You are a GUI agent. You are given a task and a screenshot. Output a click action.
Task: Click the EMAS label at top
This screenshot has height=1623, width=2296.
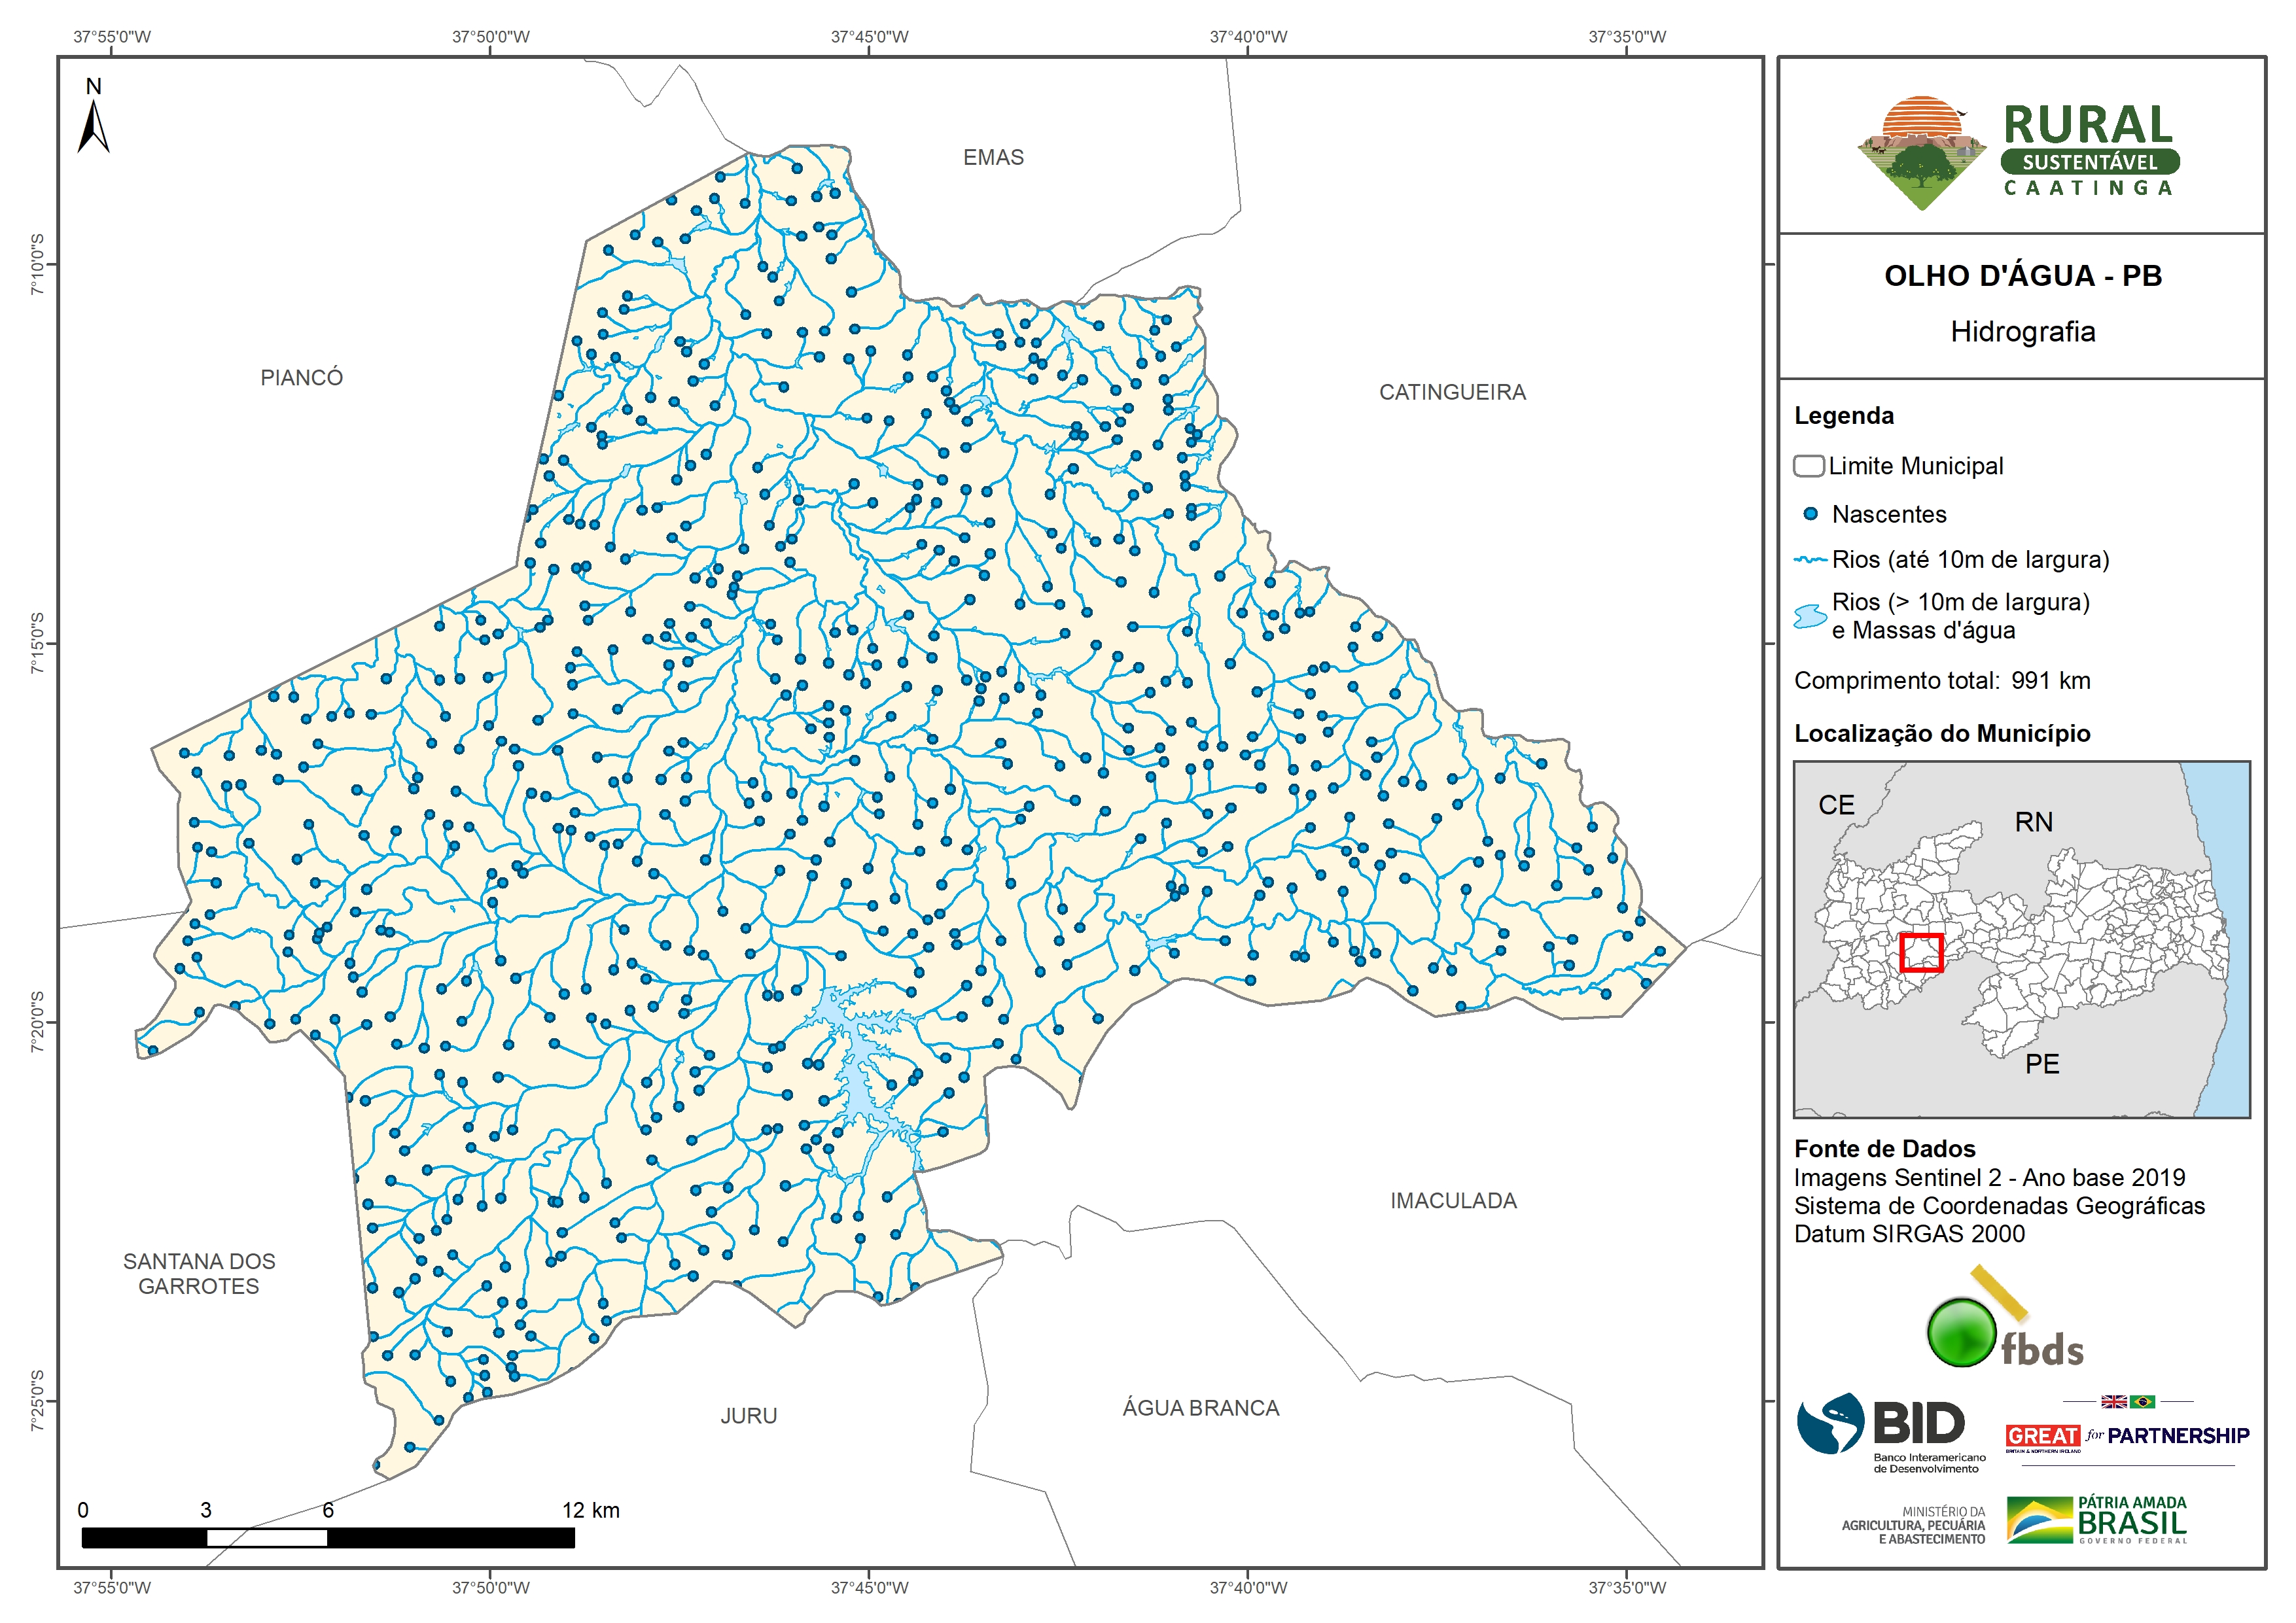(x=993, y=158)
